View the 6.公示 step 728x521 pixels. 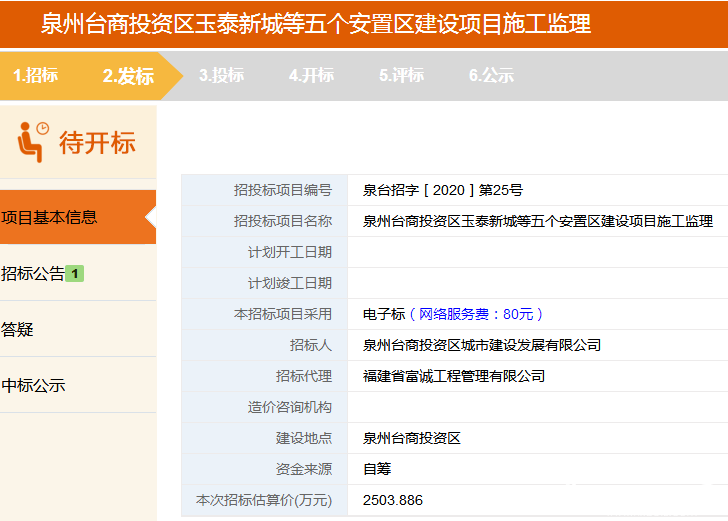click(x=491, y=75)
